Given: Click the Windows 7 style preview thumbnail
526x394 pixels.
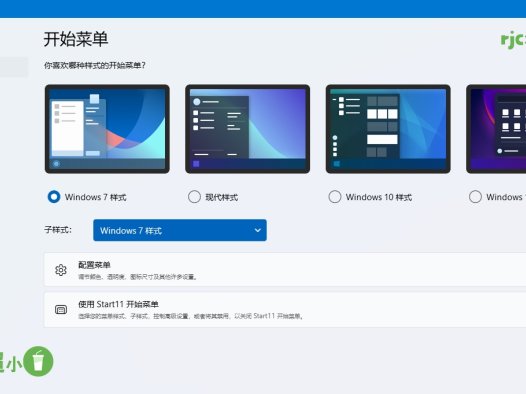Looking at the screenshot, I should [x=107, y=129].
